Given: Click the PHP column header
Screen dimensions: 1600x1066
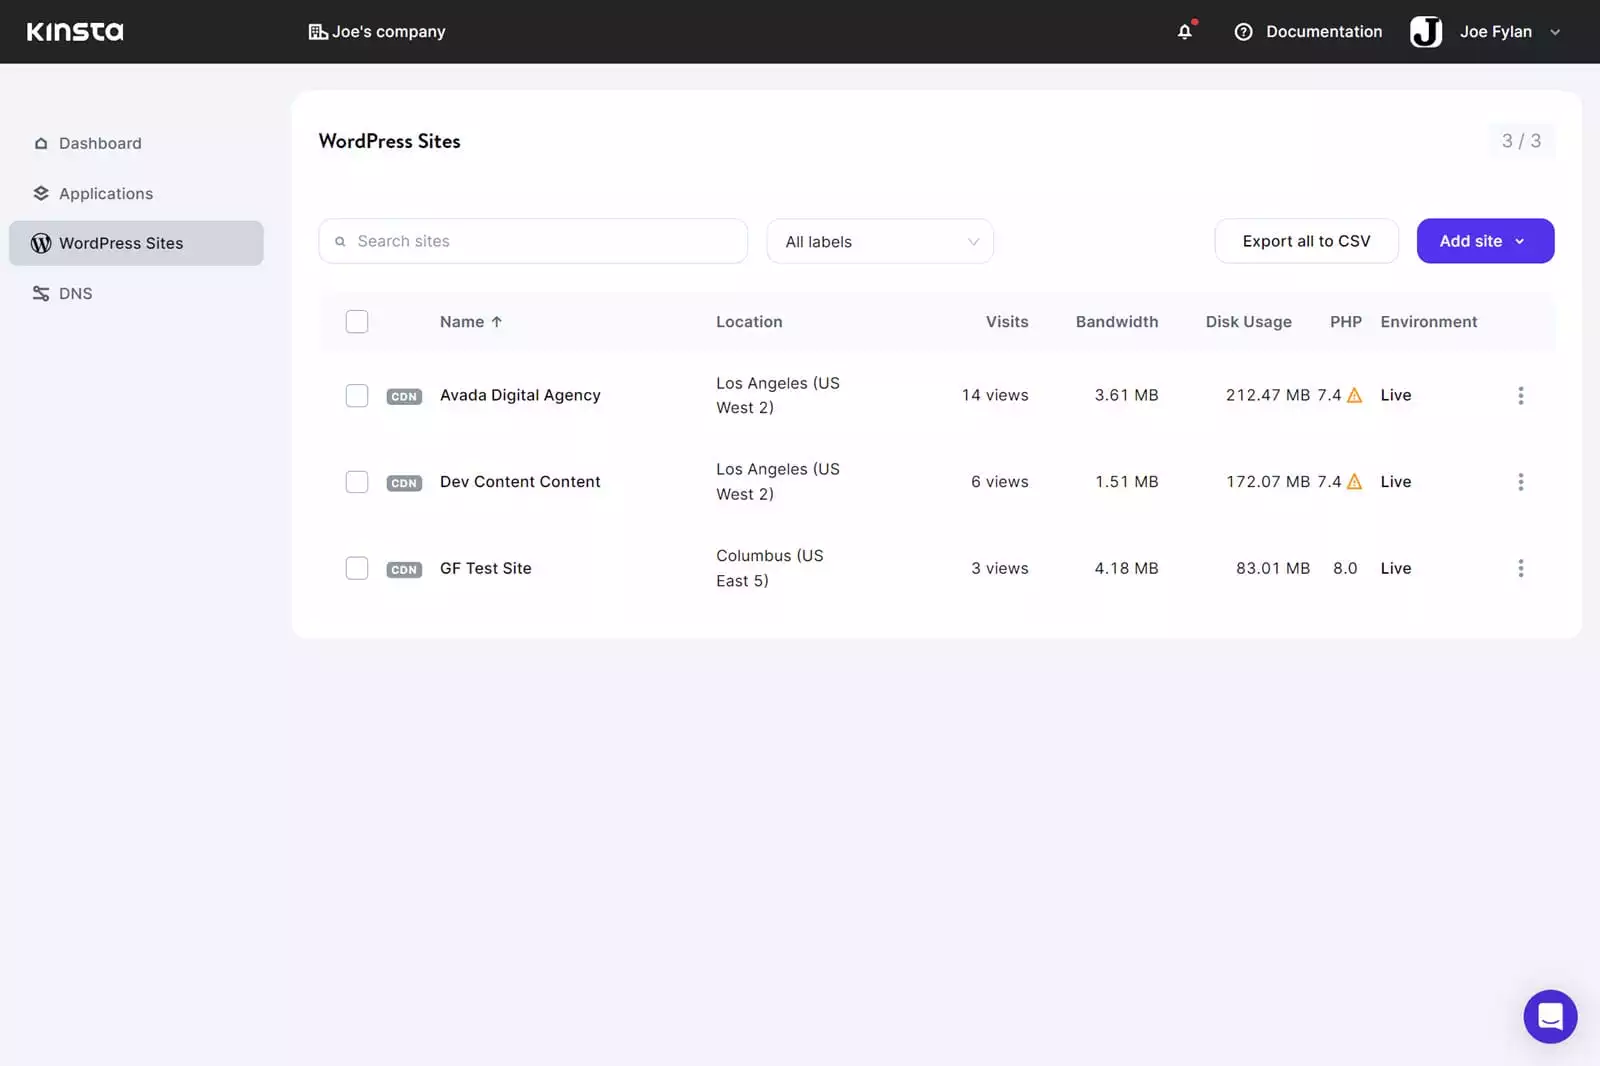Looking at the screenshot, I should click(1346, 322).
